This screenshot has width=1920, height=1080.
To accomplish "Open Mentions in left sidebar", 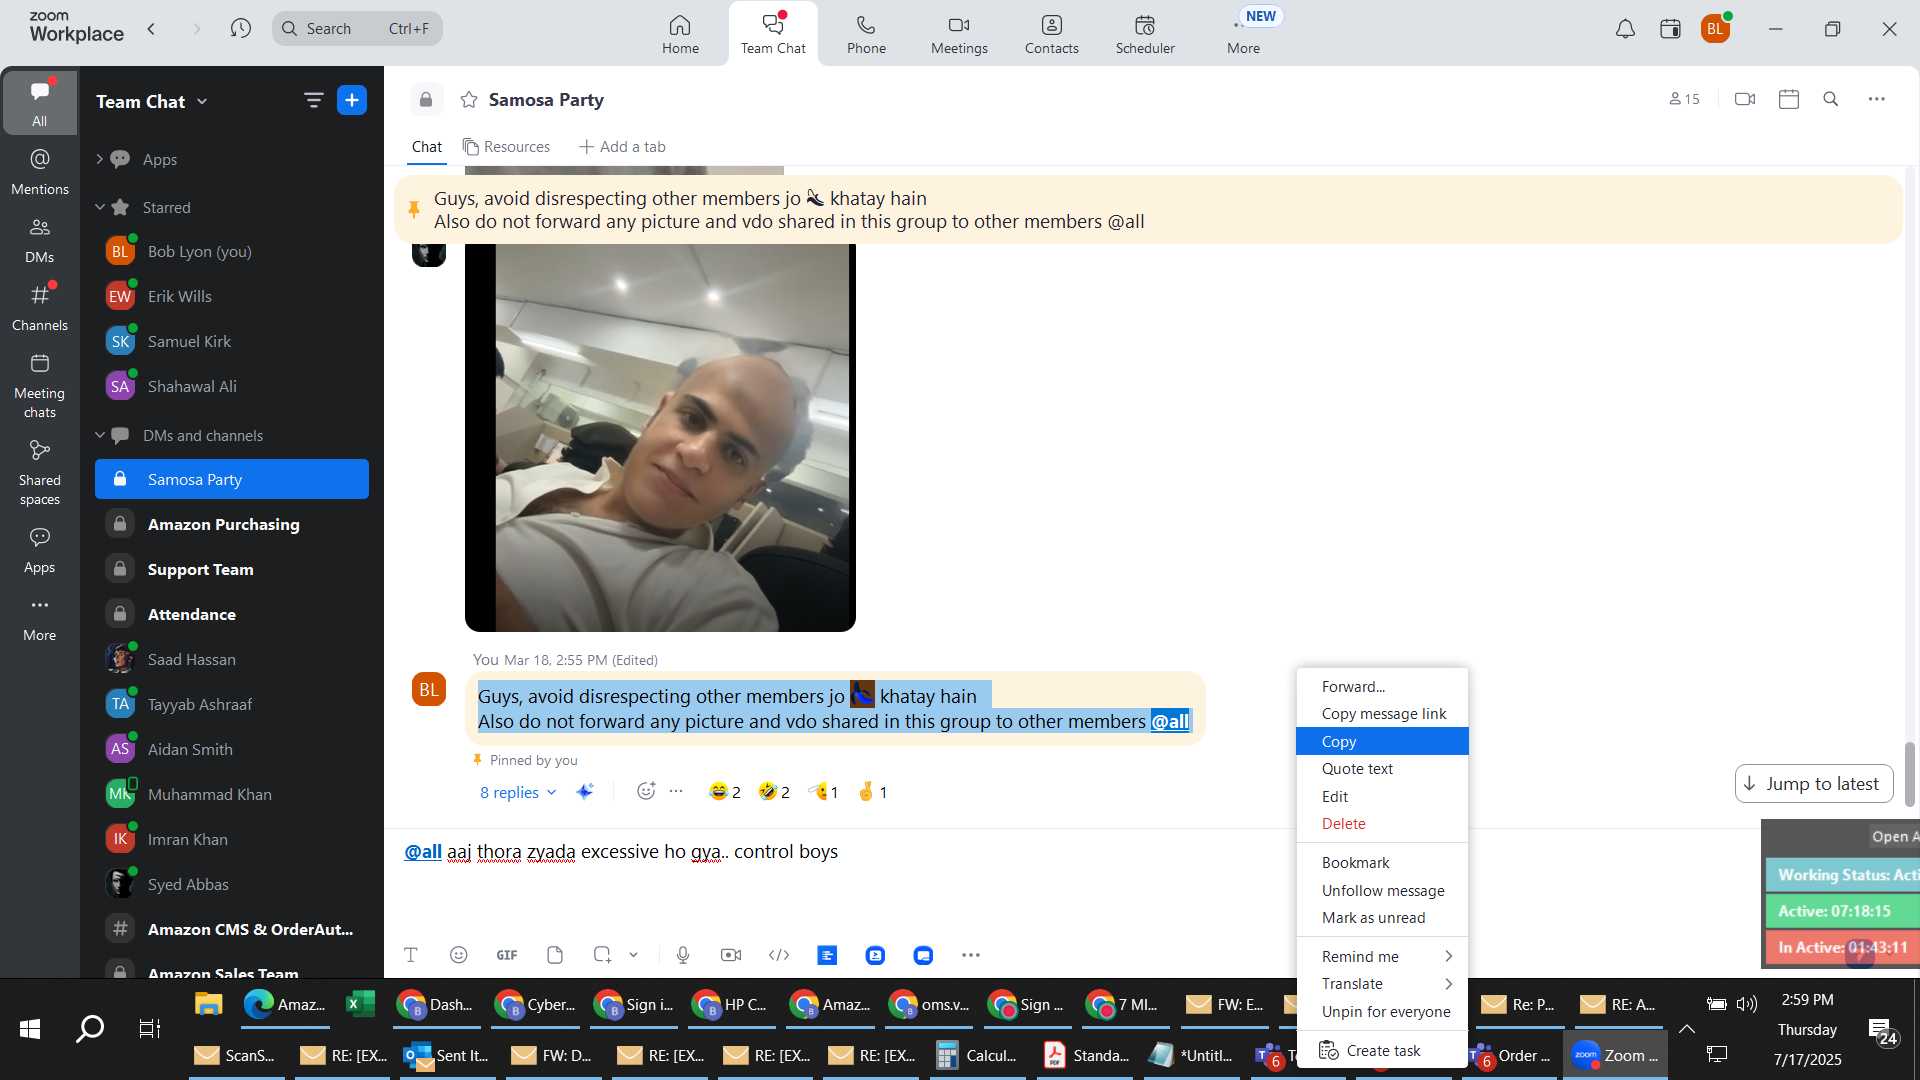I will click(40, 171).
